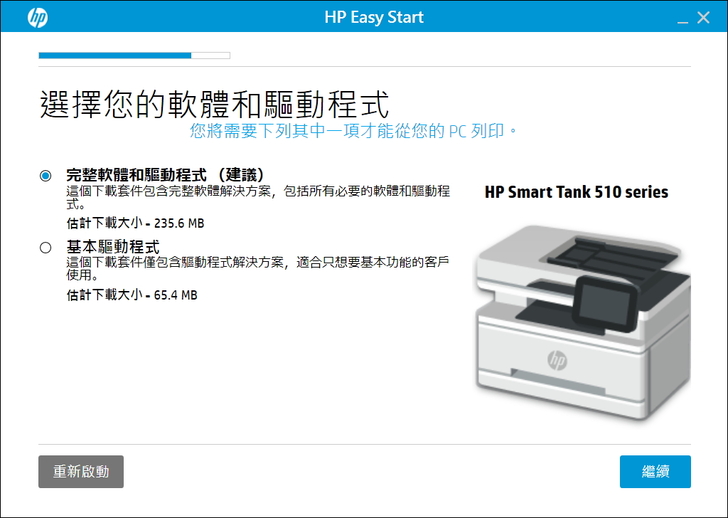This screenshot has width=728, height=518.
Task: Click the HP Easy Start title text
Action: tap(374, 18)
